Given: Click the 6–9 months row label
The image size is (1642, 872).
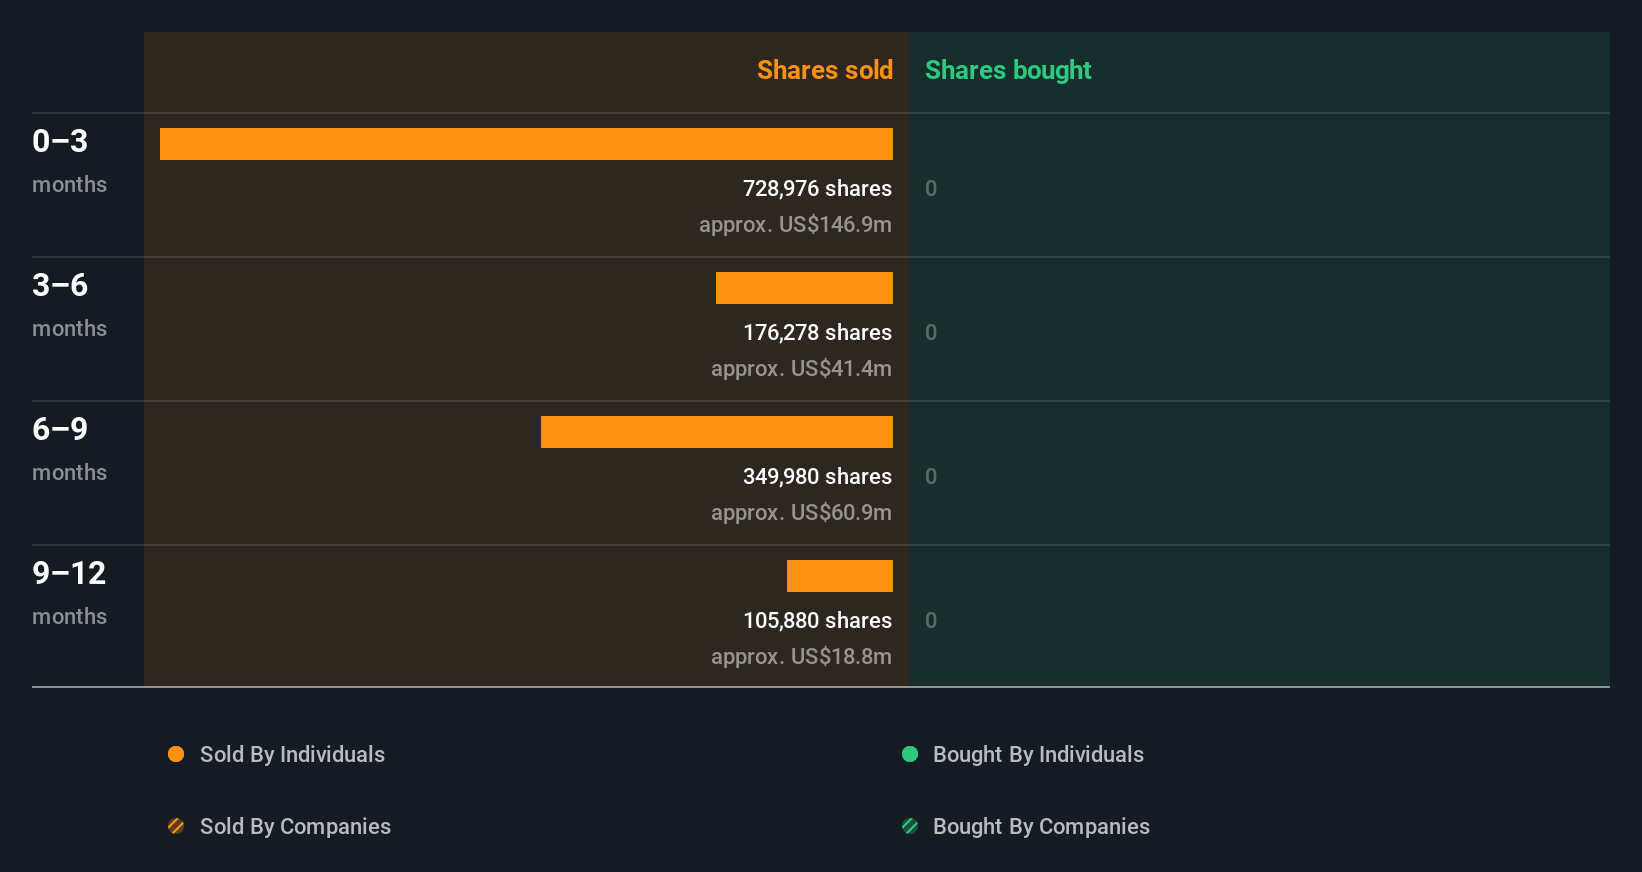Looking at the screenshot, I should pos(69,449).
